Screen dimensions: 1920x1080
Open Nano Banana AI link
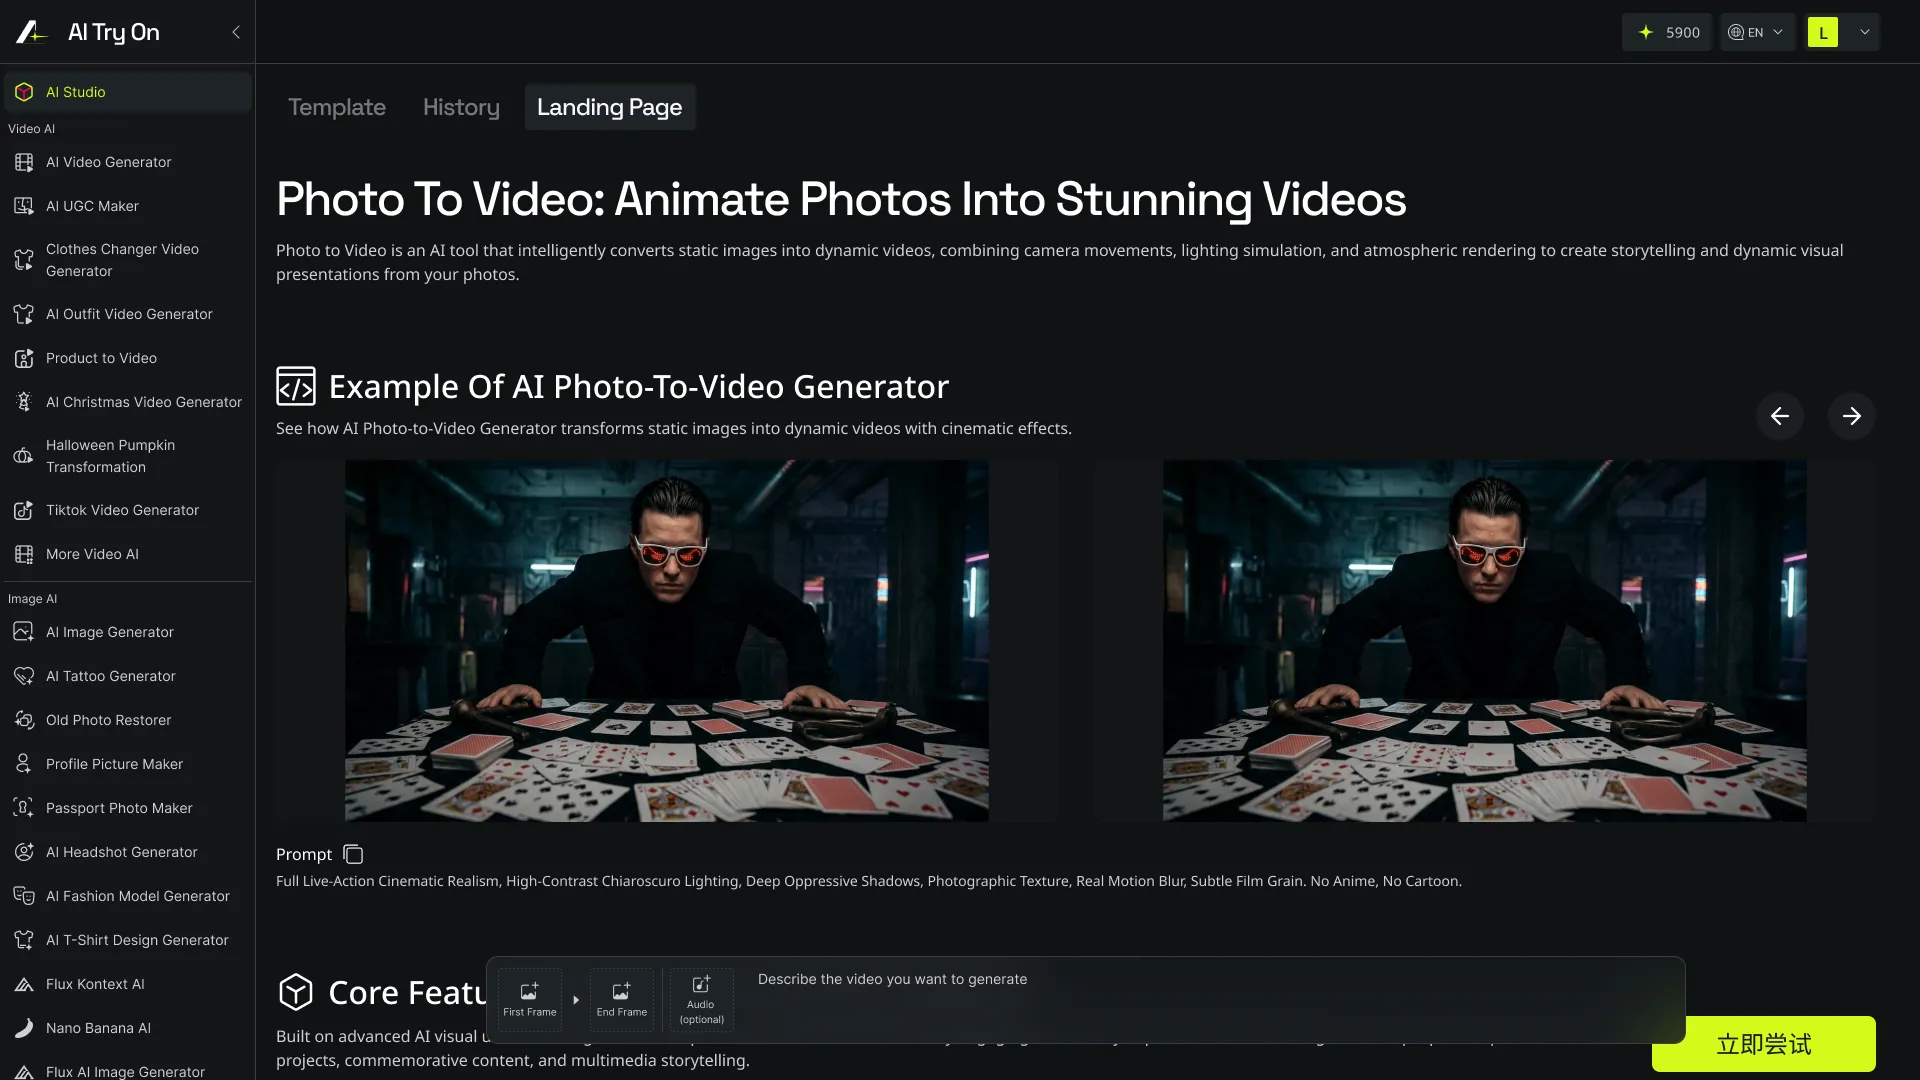[99, 1028]
